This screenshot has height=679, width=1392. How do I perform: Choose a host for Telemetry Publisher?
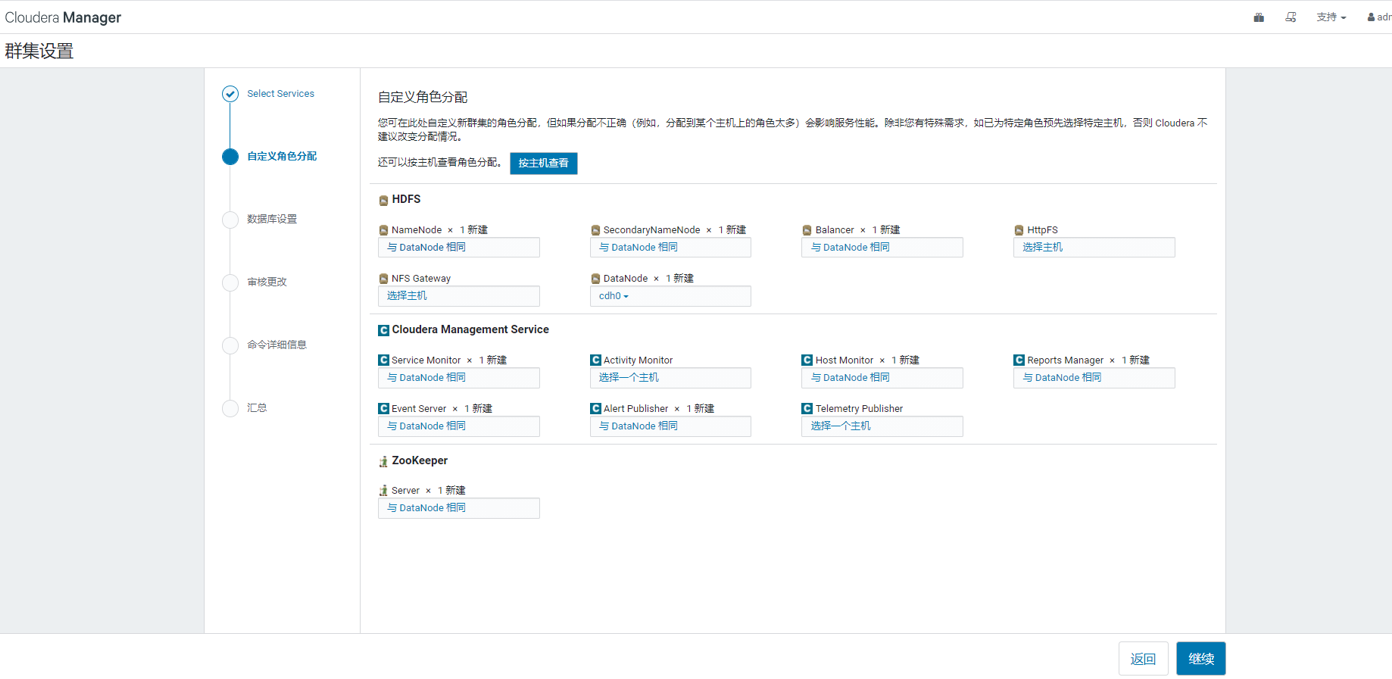pyautogui.click(x=882, y=426)
